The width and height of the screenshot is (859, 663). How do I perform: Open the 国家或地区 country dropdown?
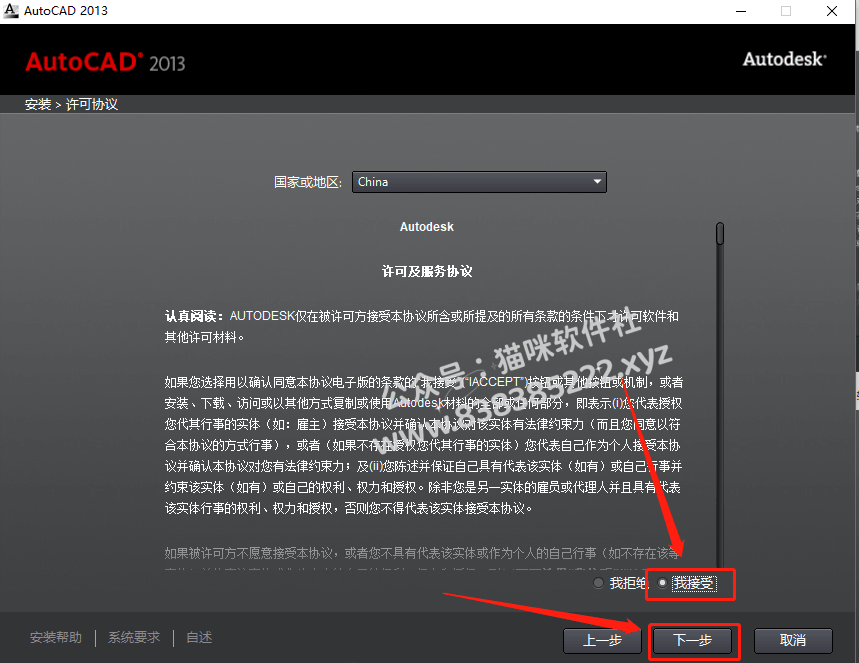479,182
